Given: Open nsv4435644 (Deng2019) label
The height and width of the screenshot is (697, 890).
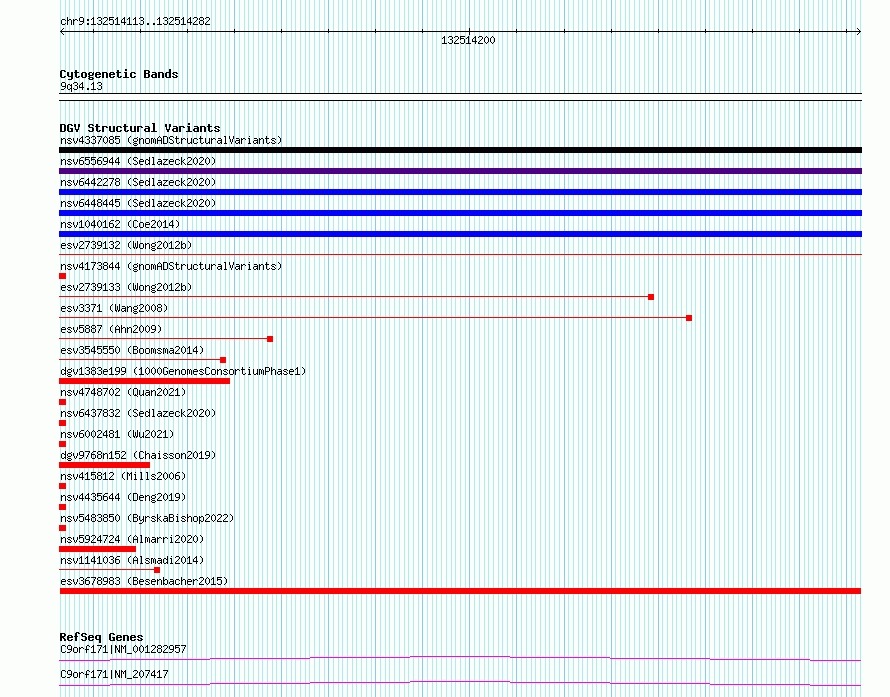Looking at the screenshot, I should click(x=123, y=497).
